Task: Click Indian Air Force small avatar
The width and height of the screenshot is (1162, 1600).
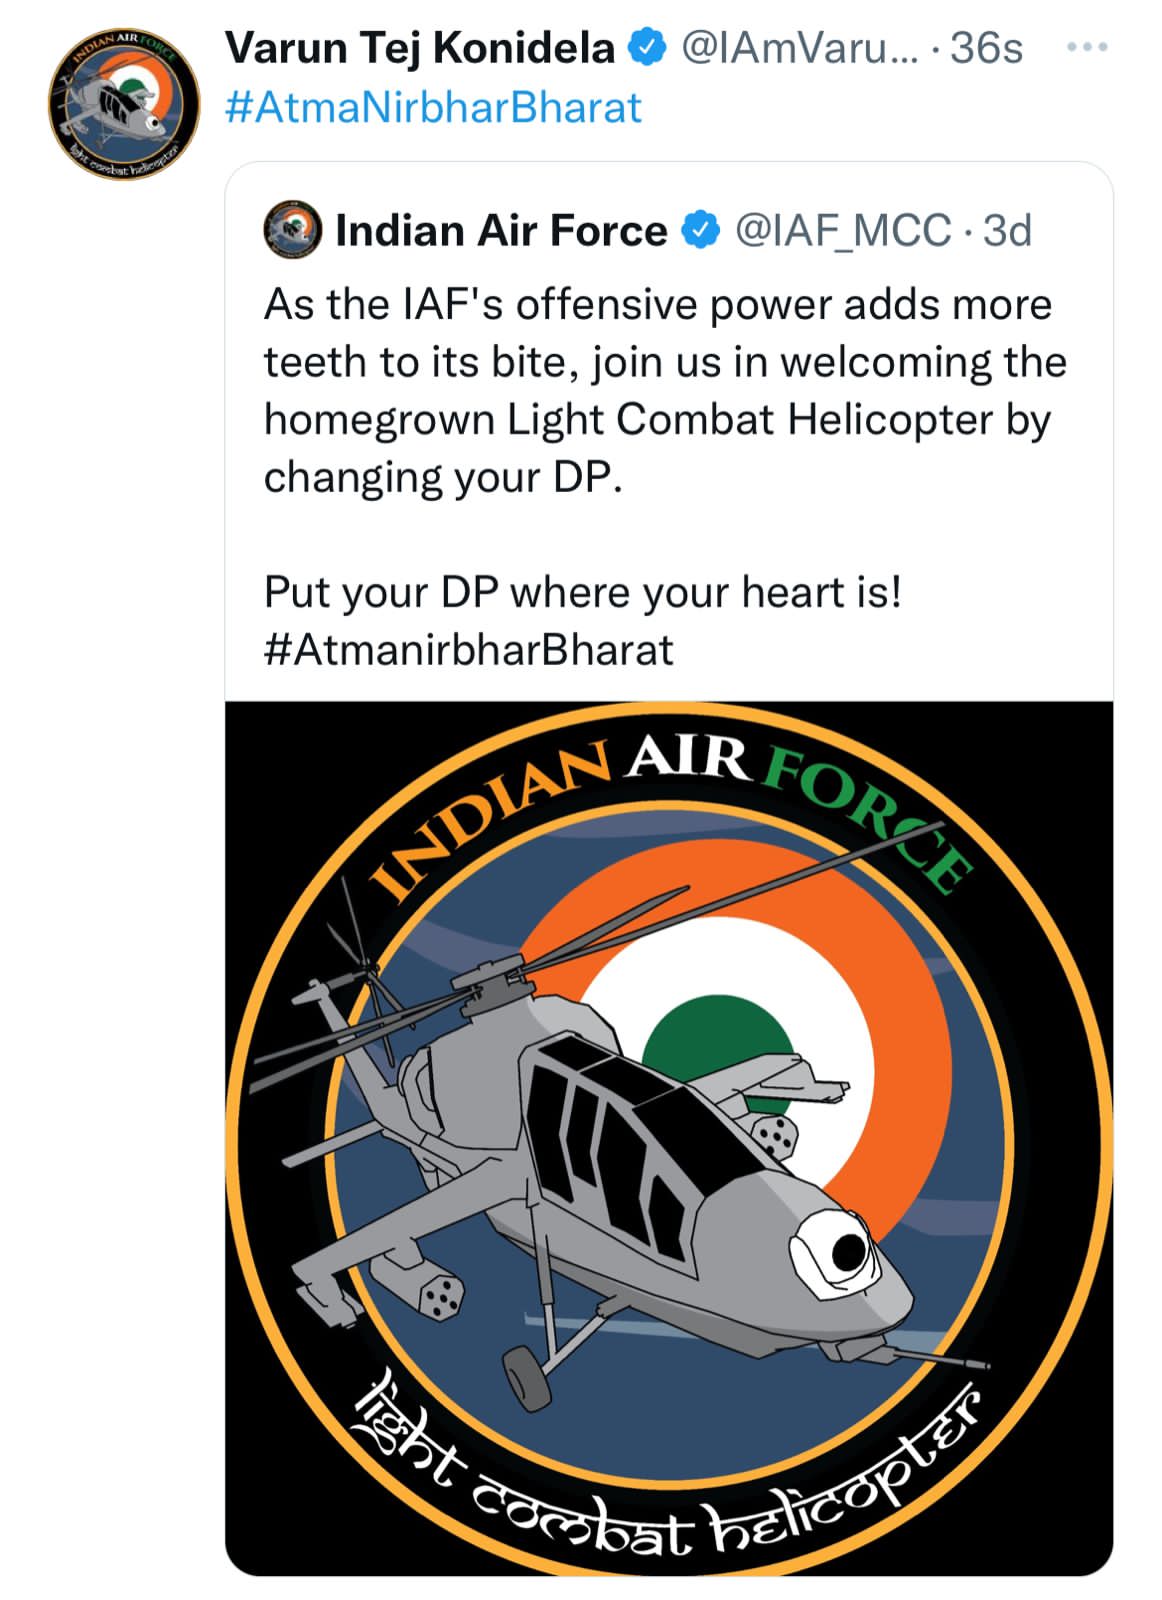Action: pos(292,231)
